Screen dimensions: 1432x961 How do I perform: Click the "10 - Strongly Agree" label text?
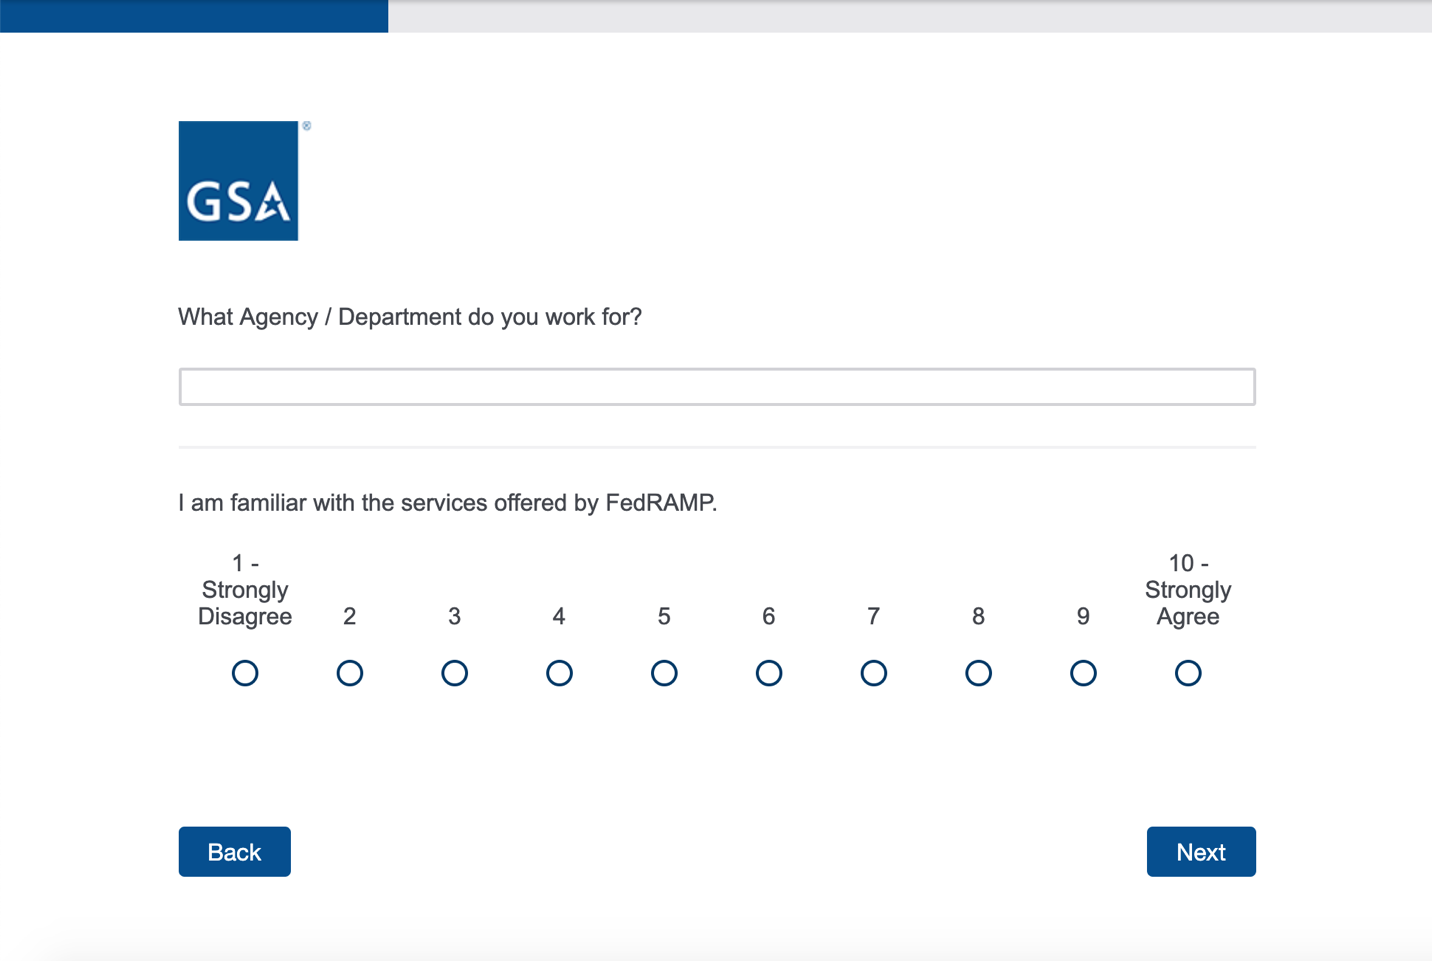[x=1188, y=590]
